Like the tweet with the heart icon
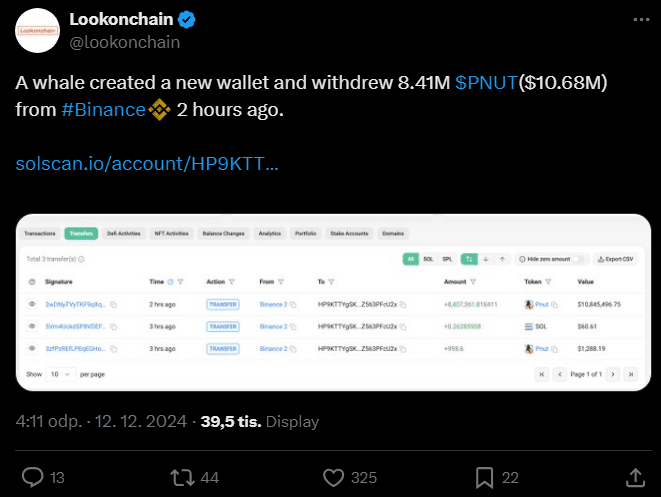 pyautogui.click(x=332, y=477)
